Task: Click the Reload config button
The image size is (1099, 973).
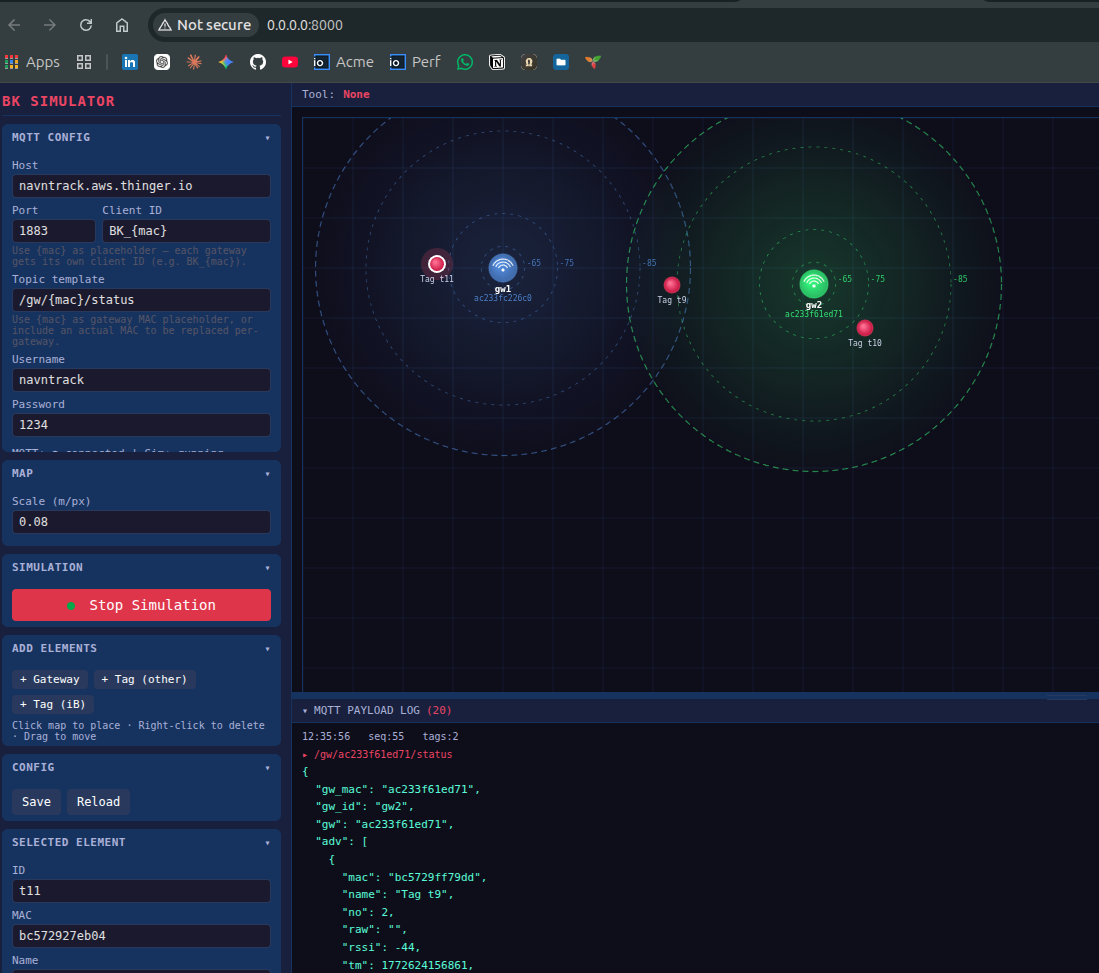Action: click(x=98, y=802)
